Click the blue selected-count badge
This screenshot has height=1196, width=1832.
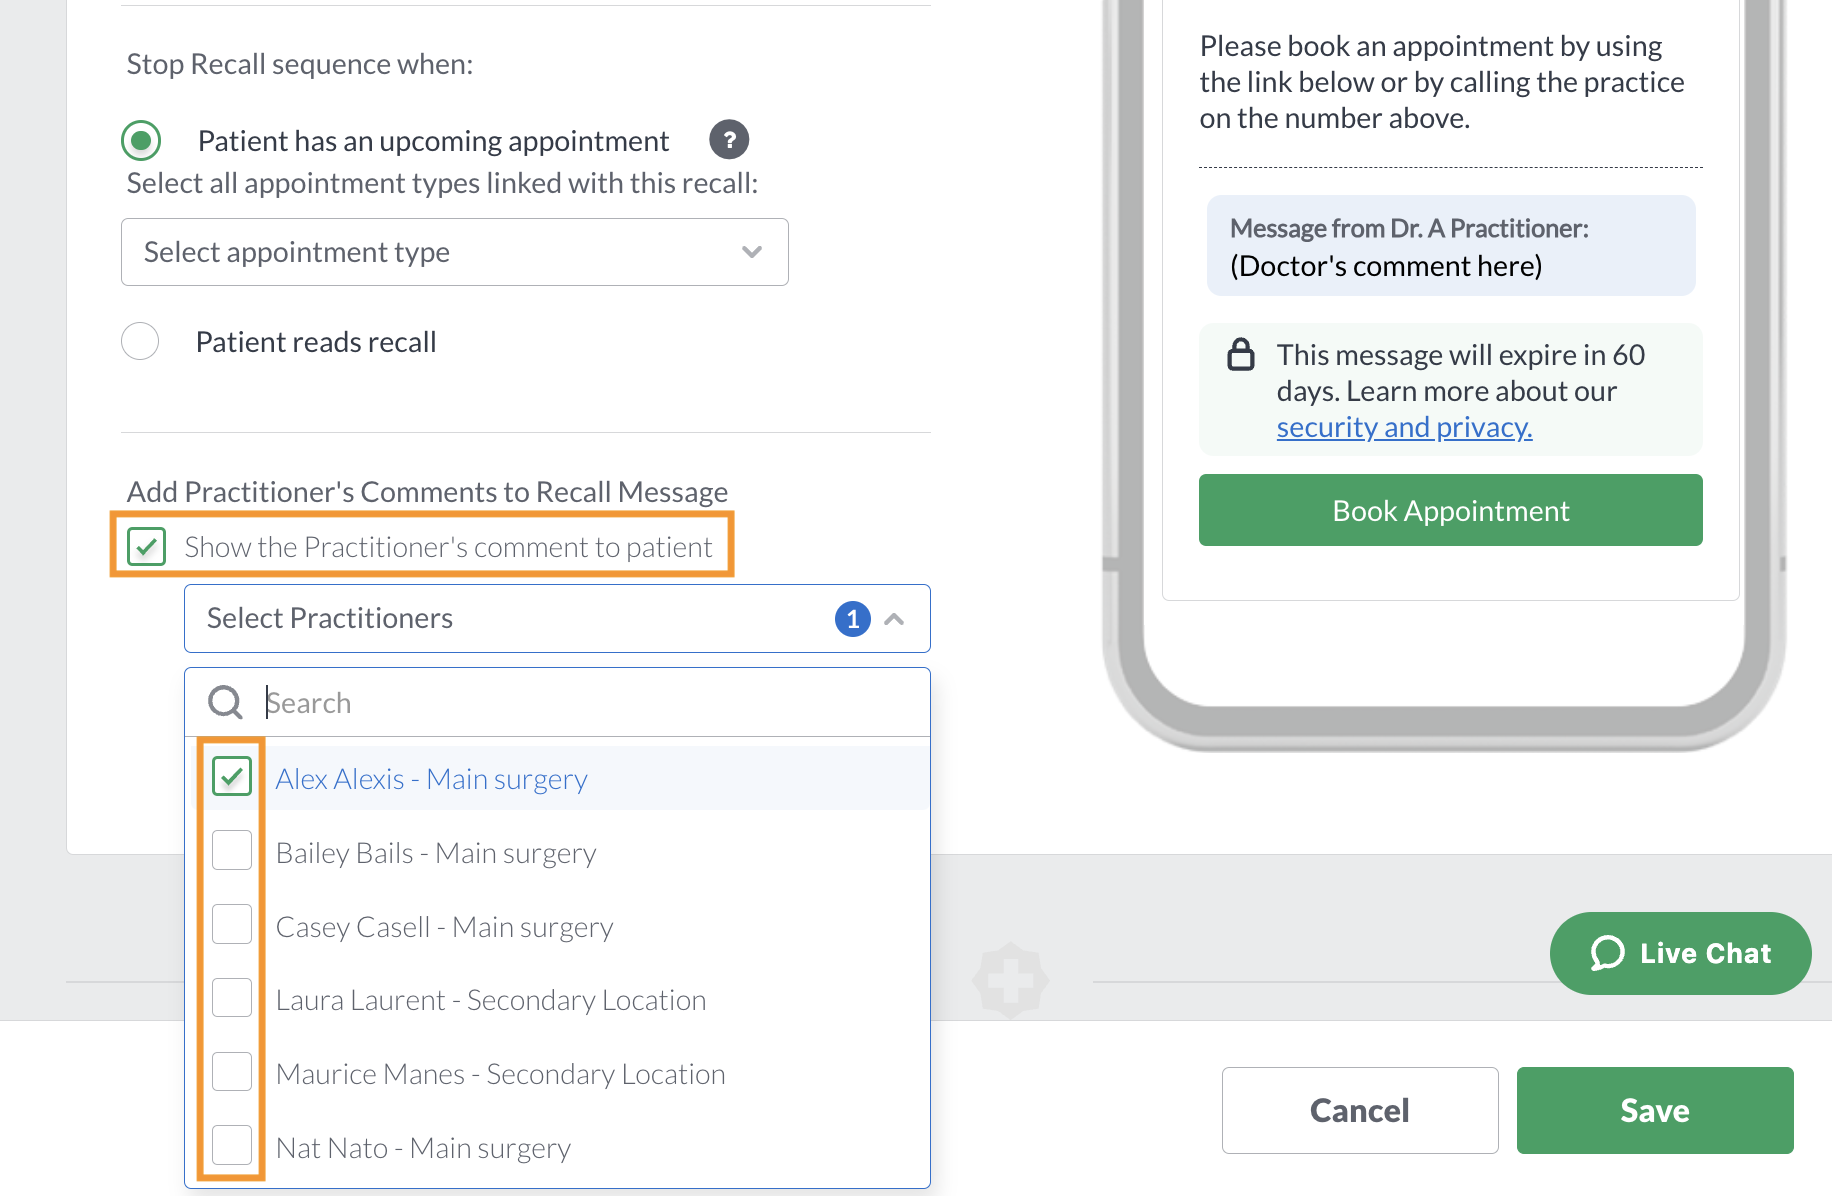[x=853, y=619]
